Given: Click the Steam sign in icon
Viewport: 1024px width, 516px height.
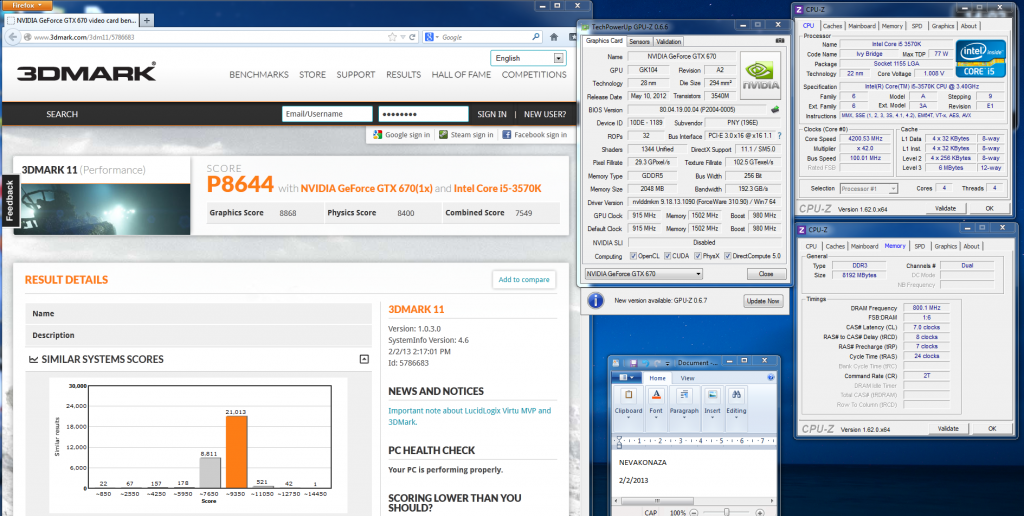Looking at the screenshot, I should [443, 135].
